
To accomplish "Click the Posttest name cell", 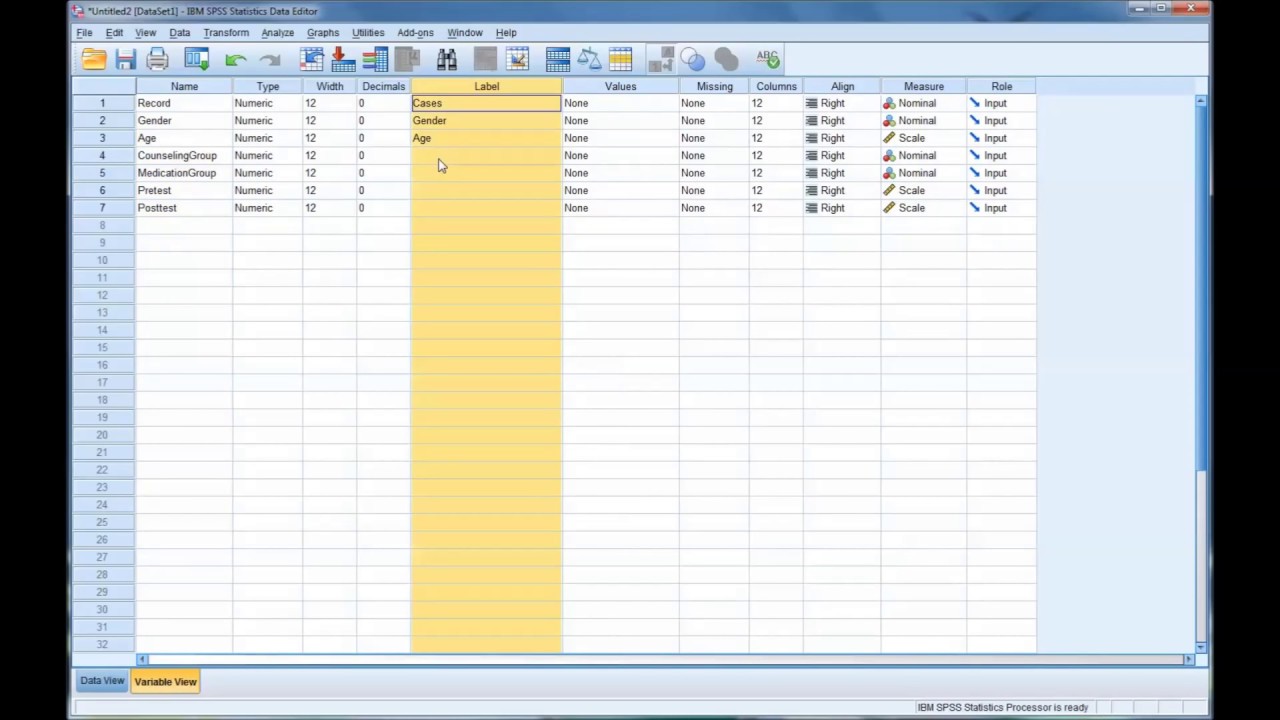I will [184, 208].
